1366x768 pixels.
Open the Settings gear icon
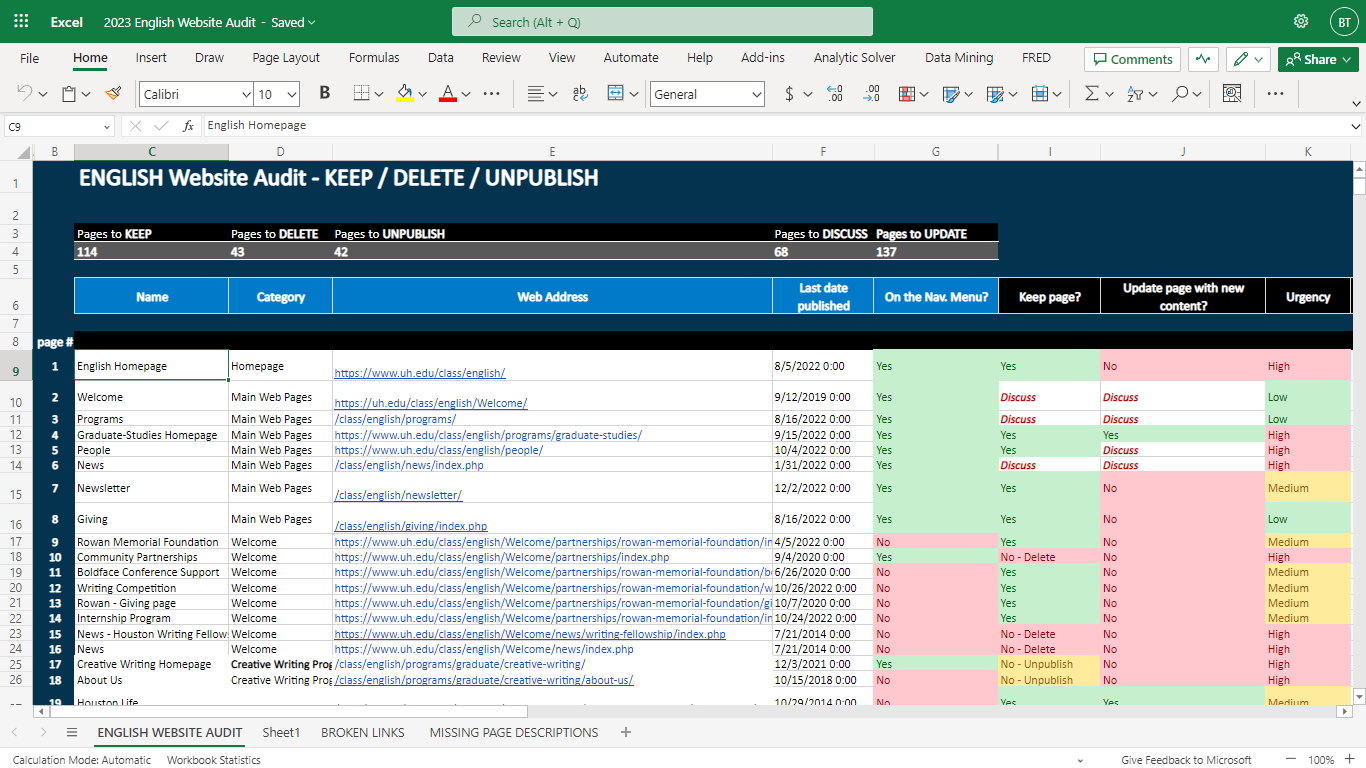[1301, 21]
